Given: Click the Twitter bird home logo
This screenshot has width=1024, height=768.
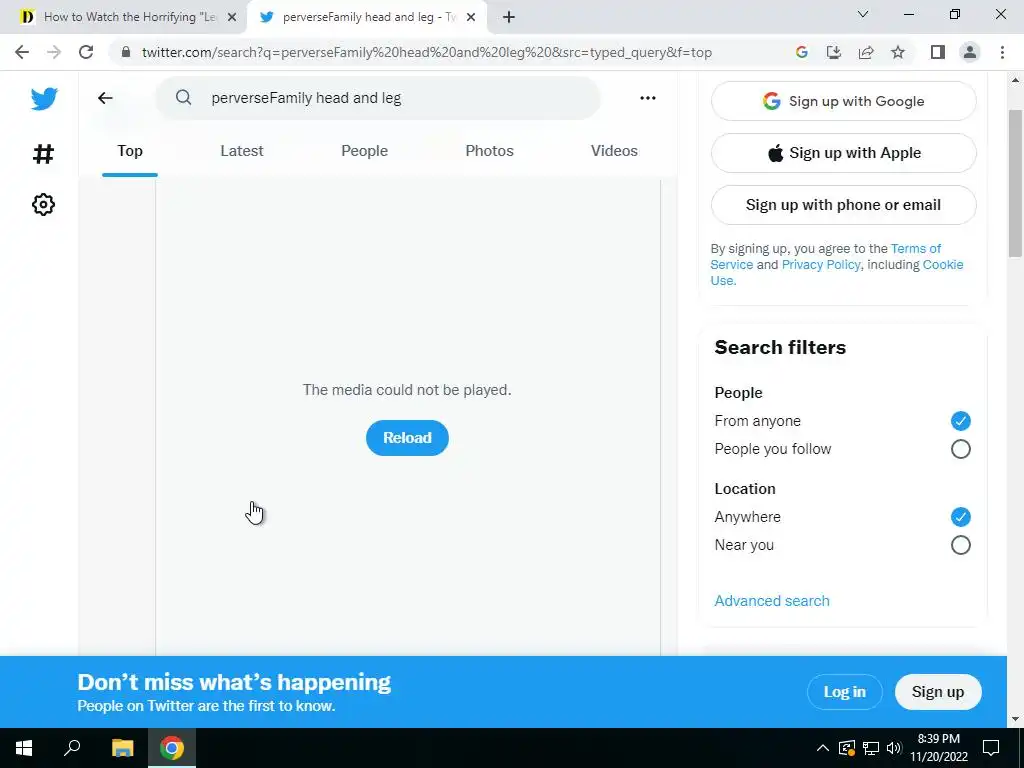Looking at the screenshot, I should [44, 99].
